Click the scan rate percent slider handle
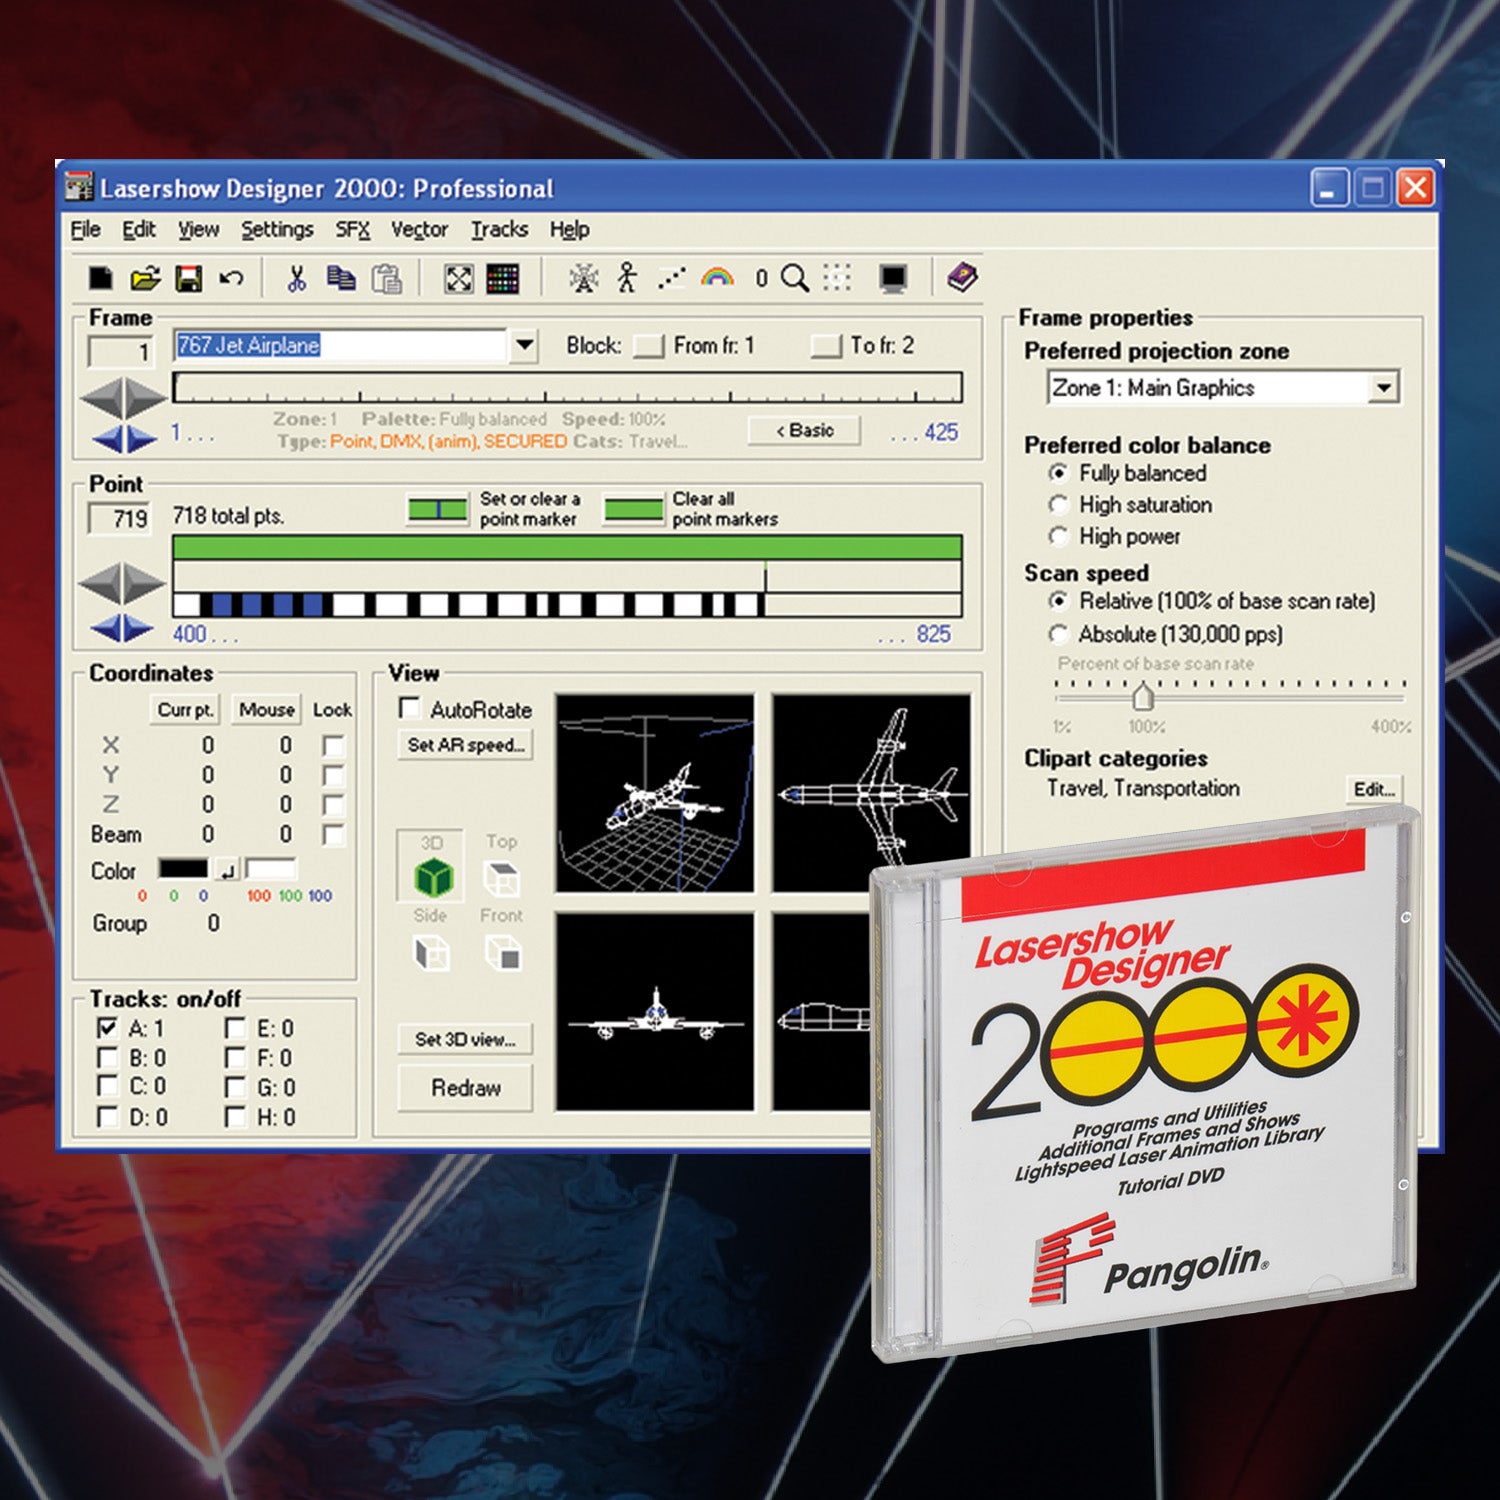Screen dimensions: 1500x1500 click(1143, 695)
